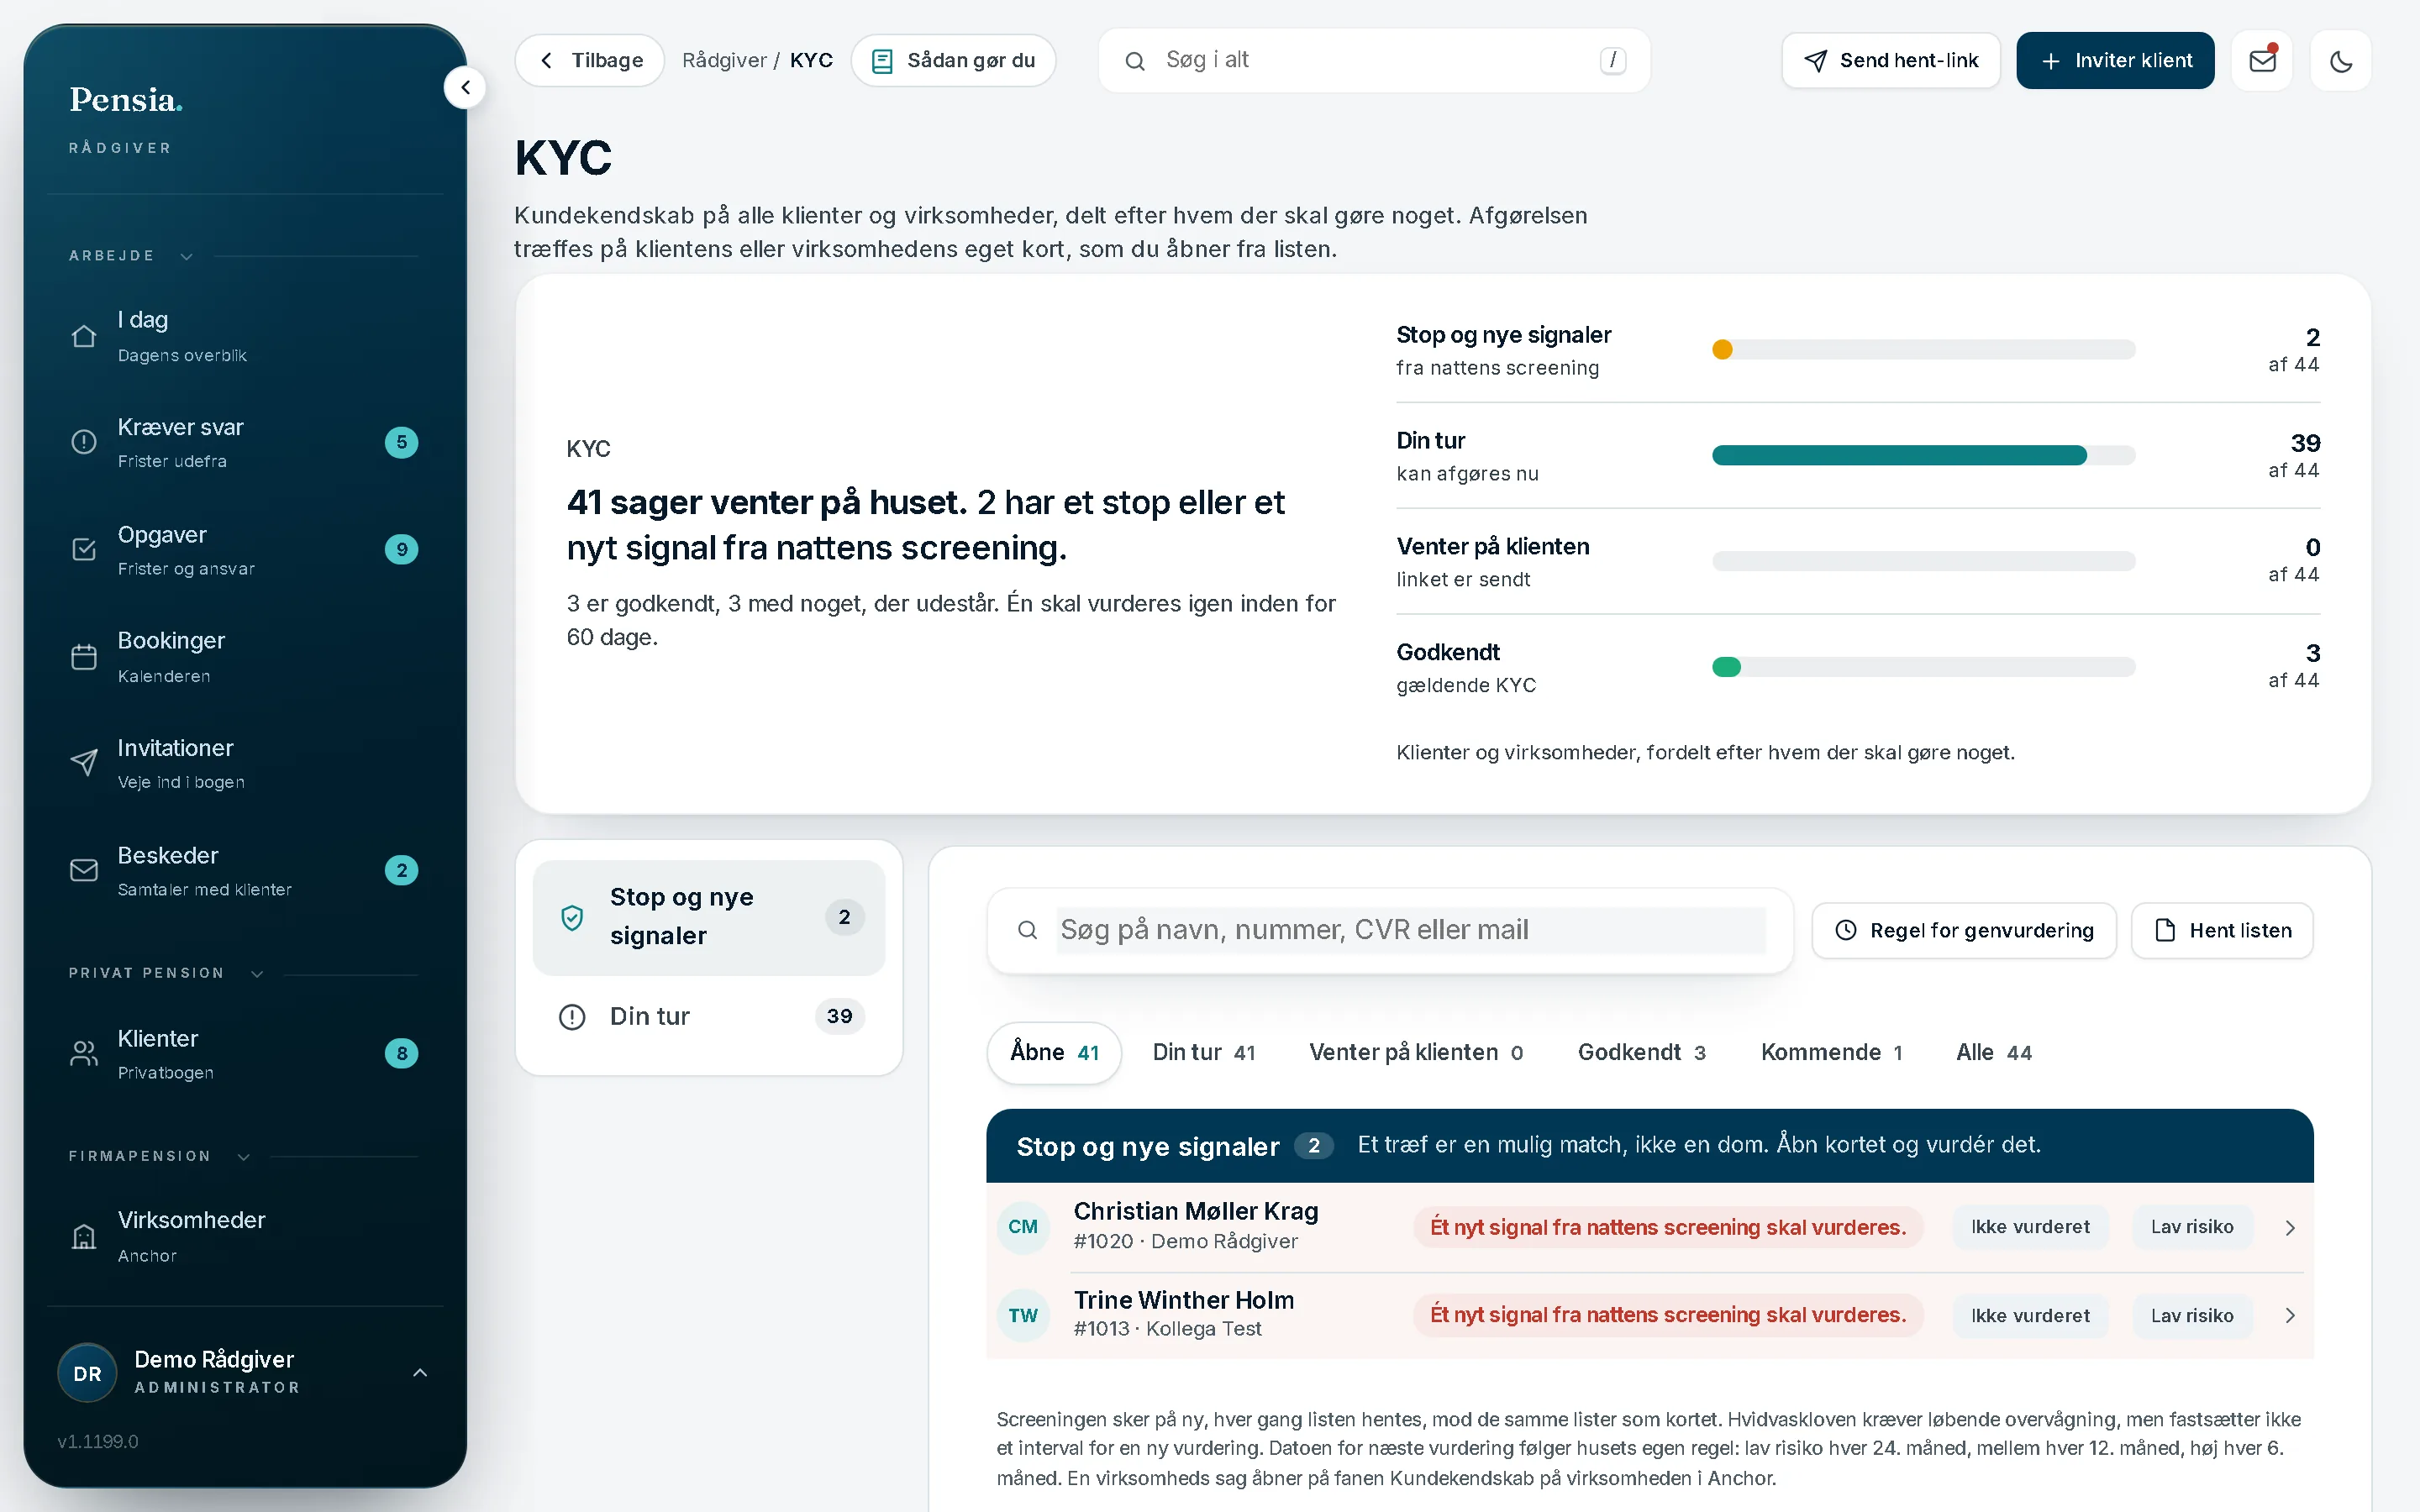Go back with the Tilbage button

590,61
